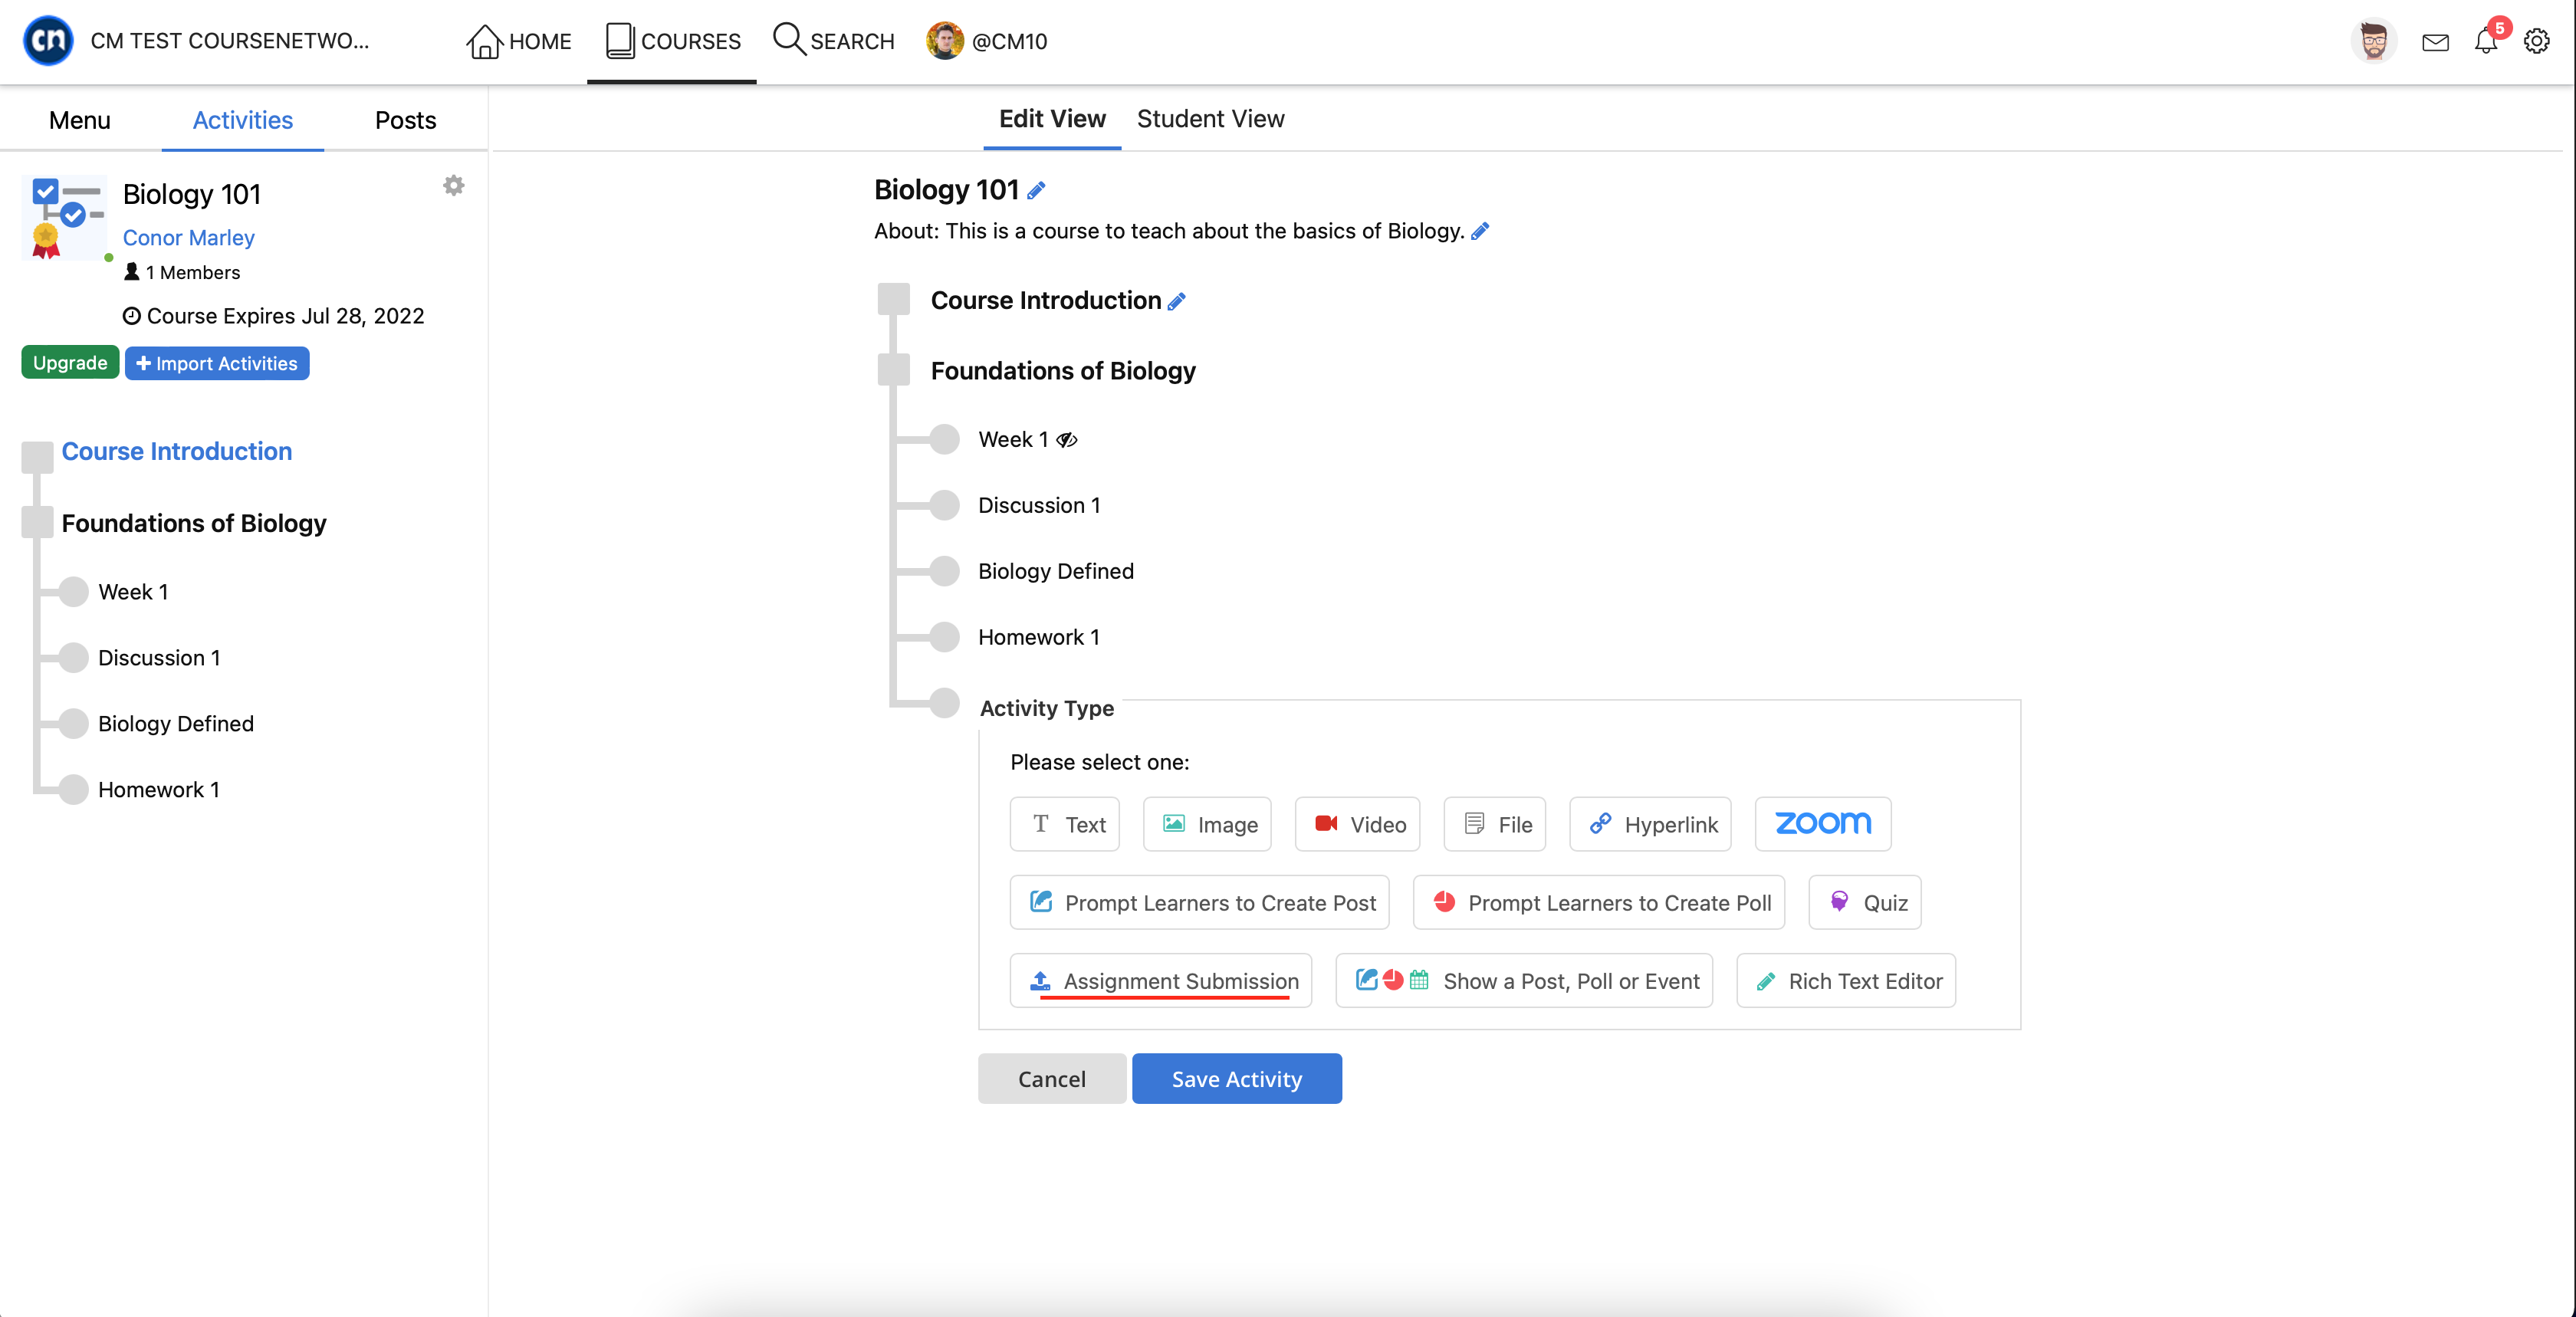Image resolution: width=2576 pixels, height=1317 pixels.
Task: Edit the Biology 101 title pencil icon
Action: (x=1037, y=190)
